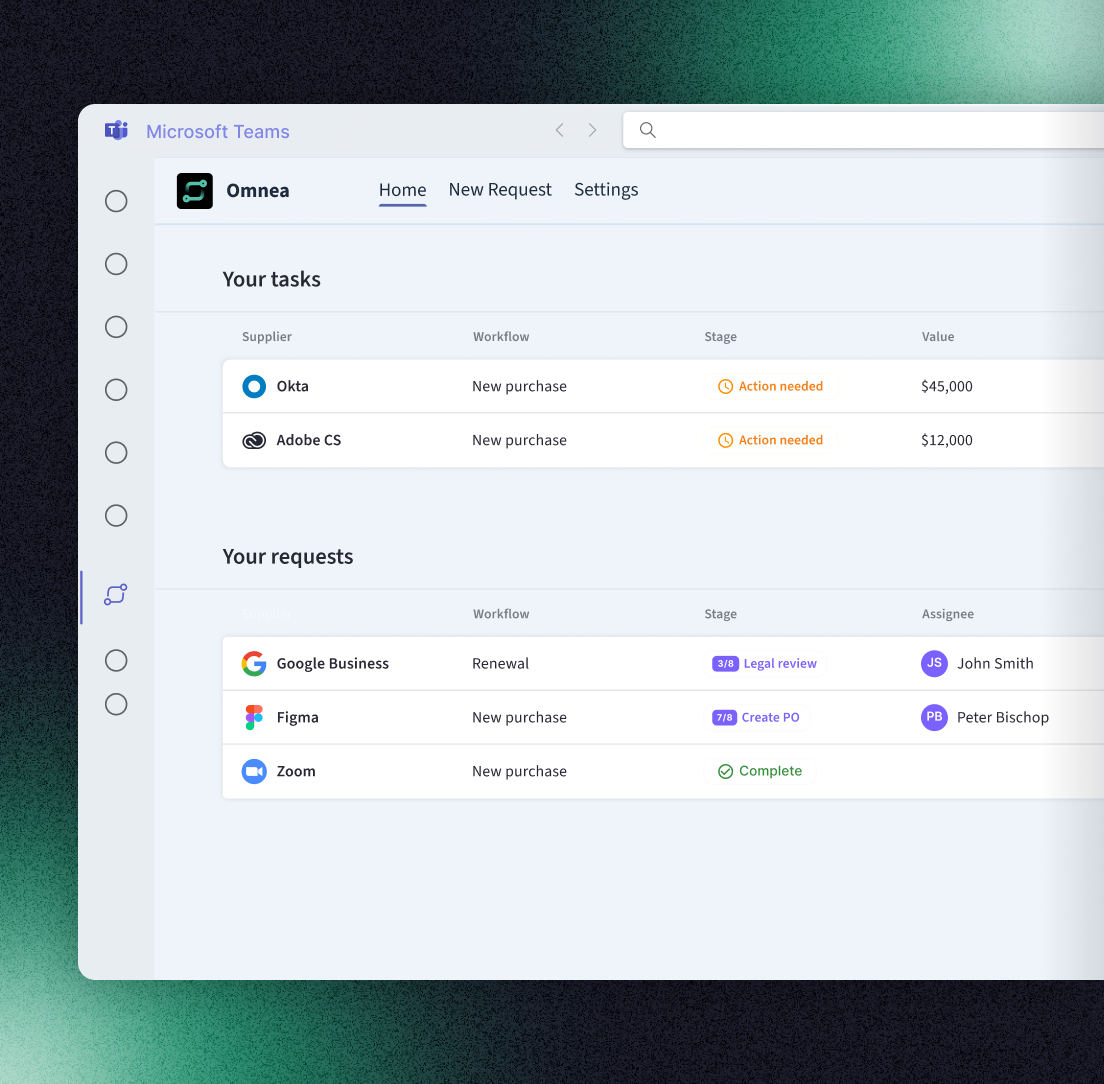
Task: Select the Okta supplier name
Action: click(293, 386)
